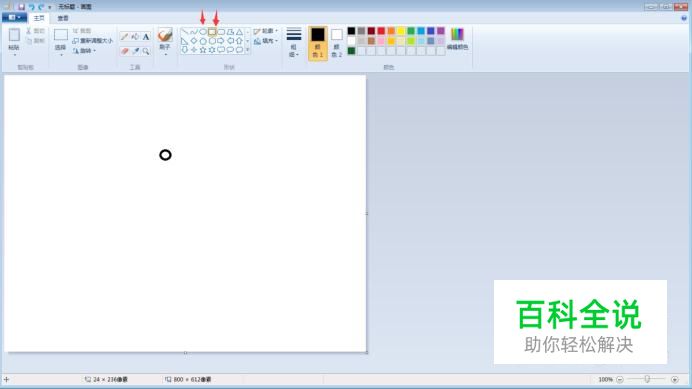Click the blue Help icon at top right
Viewport: 692px width, 389px height.
(x=684, y=18)
